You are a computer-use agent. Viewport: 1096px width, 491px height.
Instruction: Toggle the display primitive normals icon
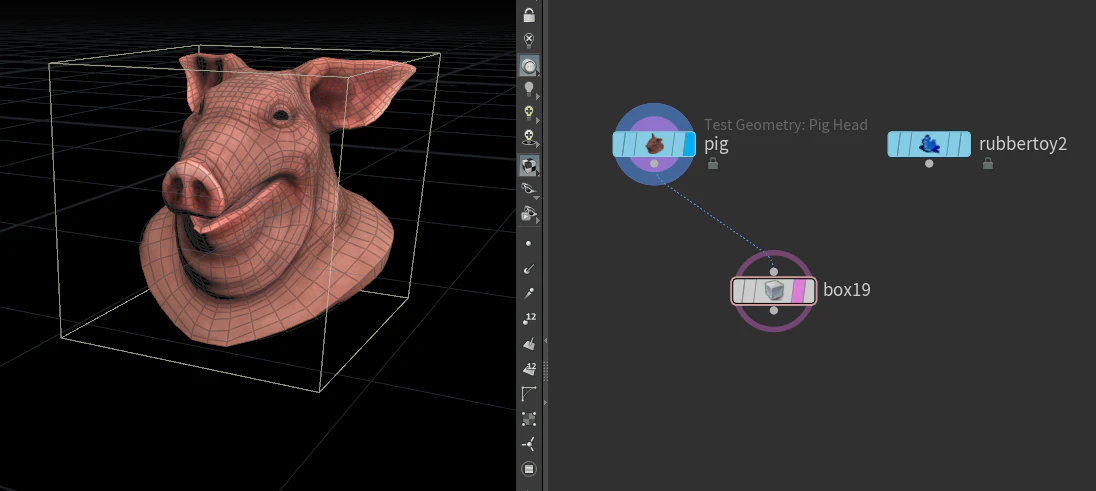click(529, 343)
